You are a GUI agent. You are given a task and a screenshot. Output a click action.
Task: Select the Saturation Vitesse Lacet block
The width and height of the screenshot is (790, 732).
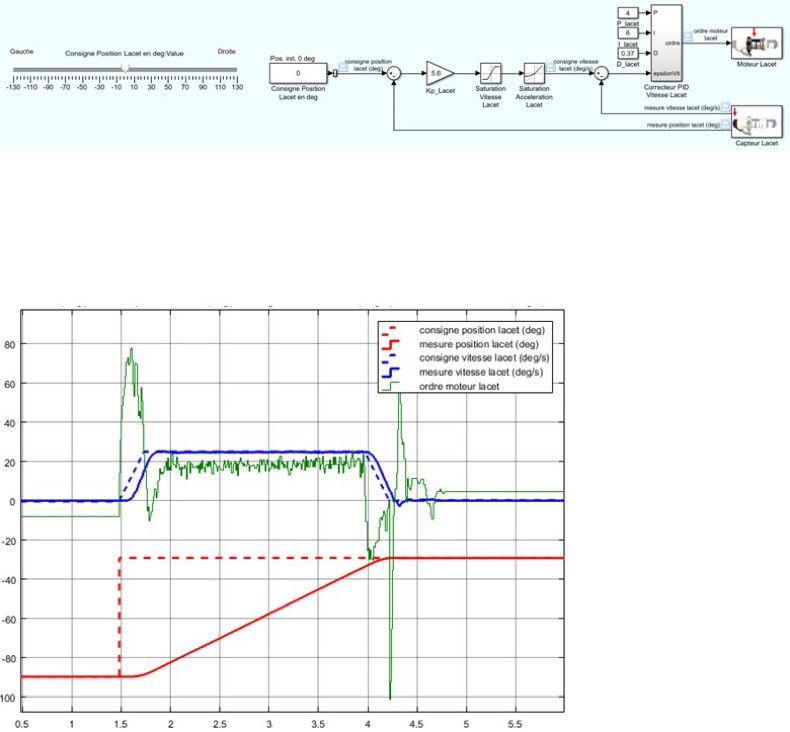491,73
